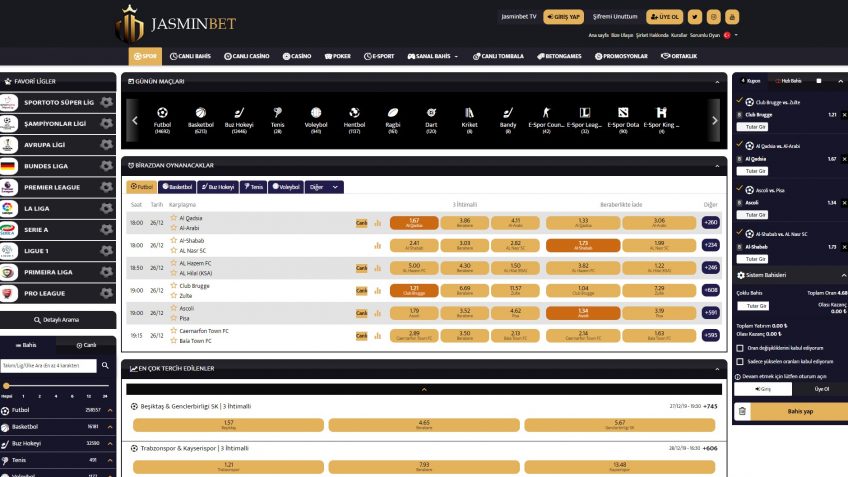Collapse the En Çok Tercih Edilenler panel
Viewport: 848px width, 477px height.
click(x=717, y=369)
